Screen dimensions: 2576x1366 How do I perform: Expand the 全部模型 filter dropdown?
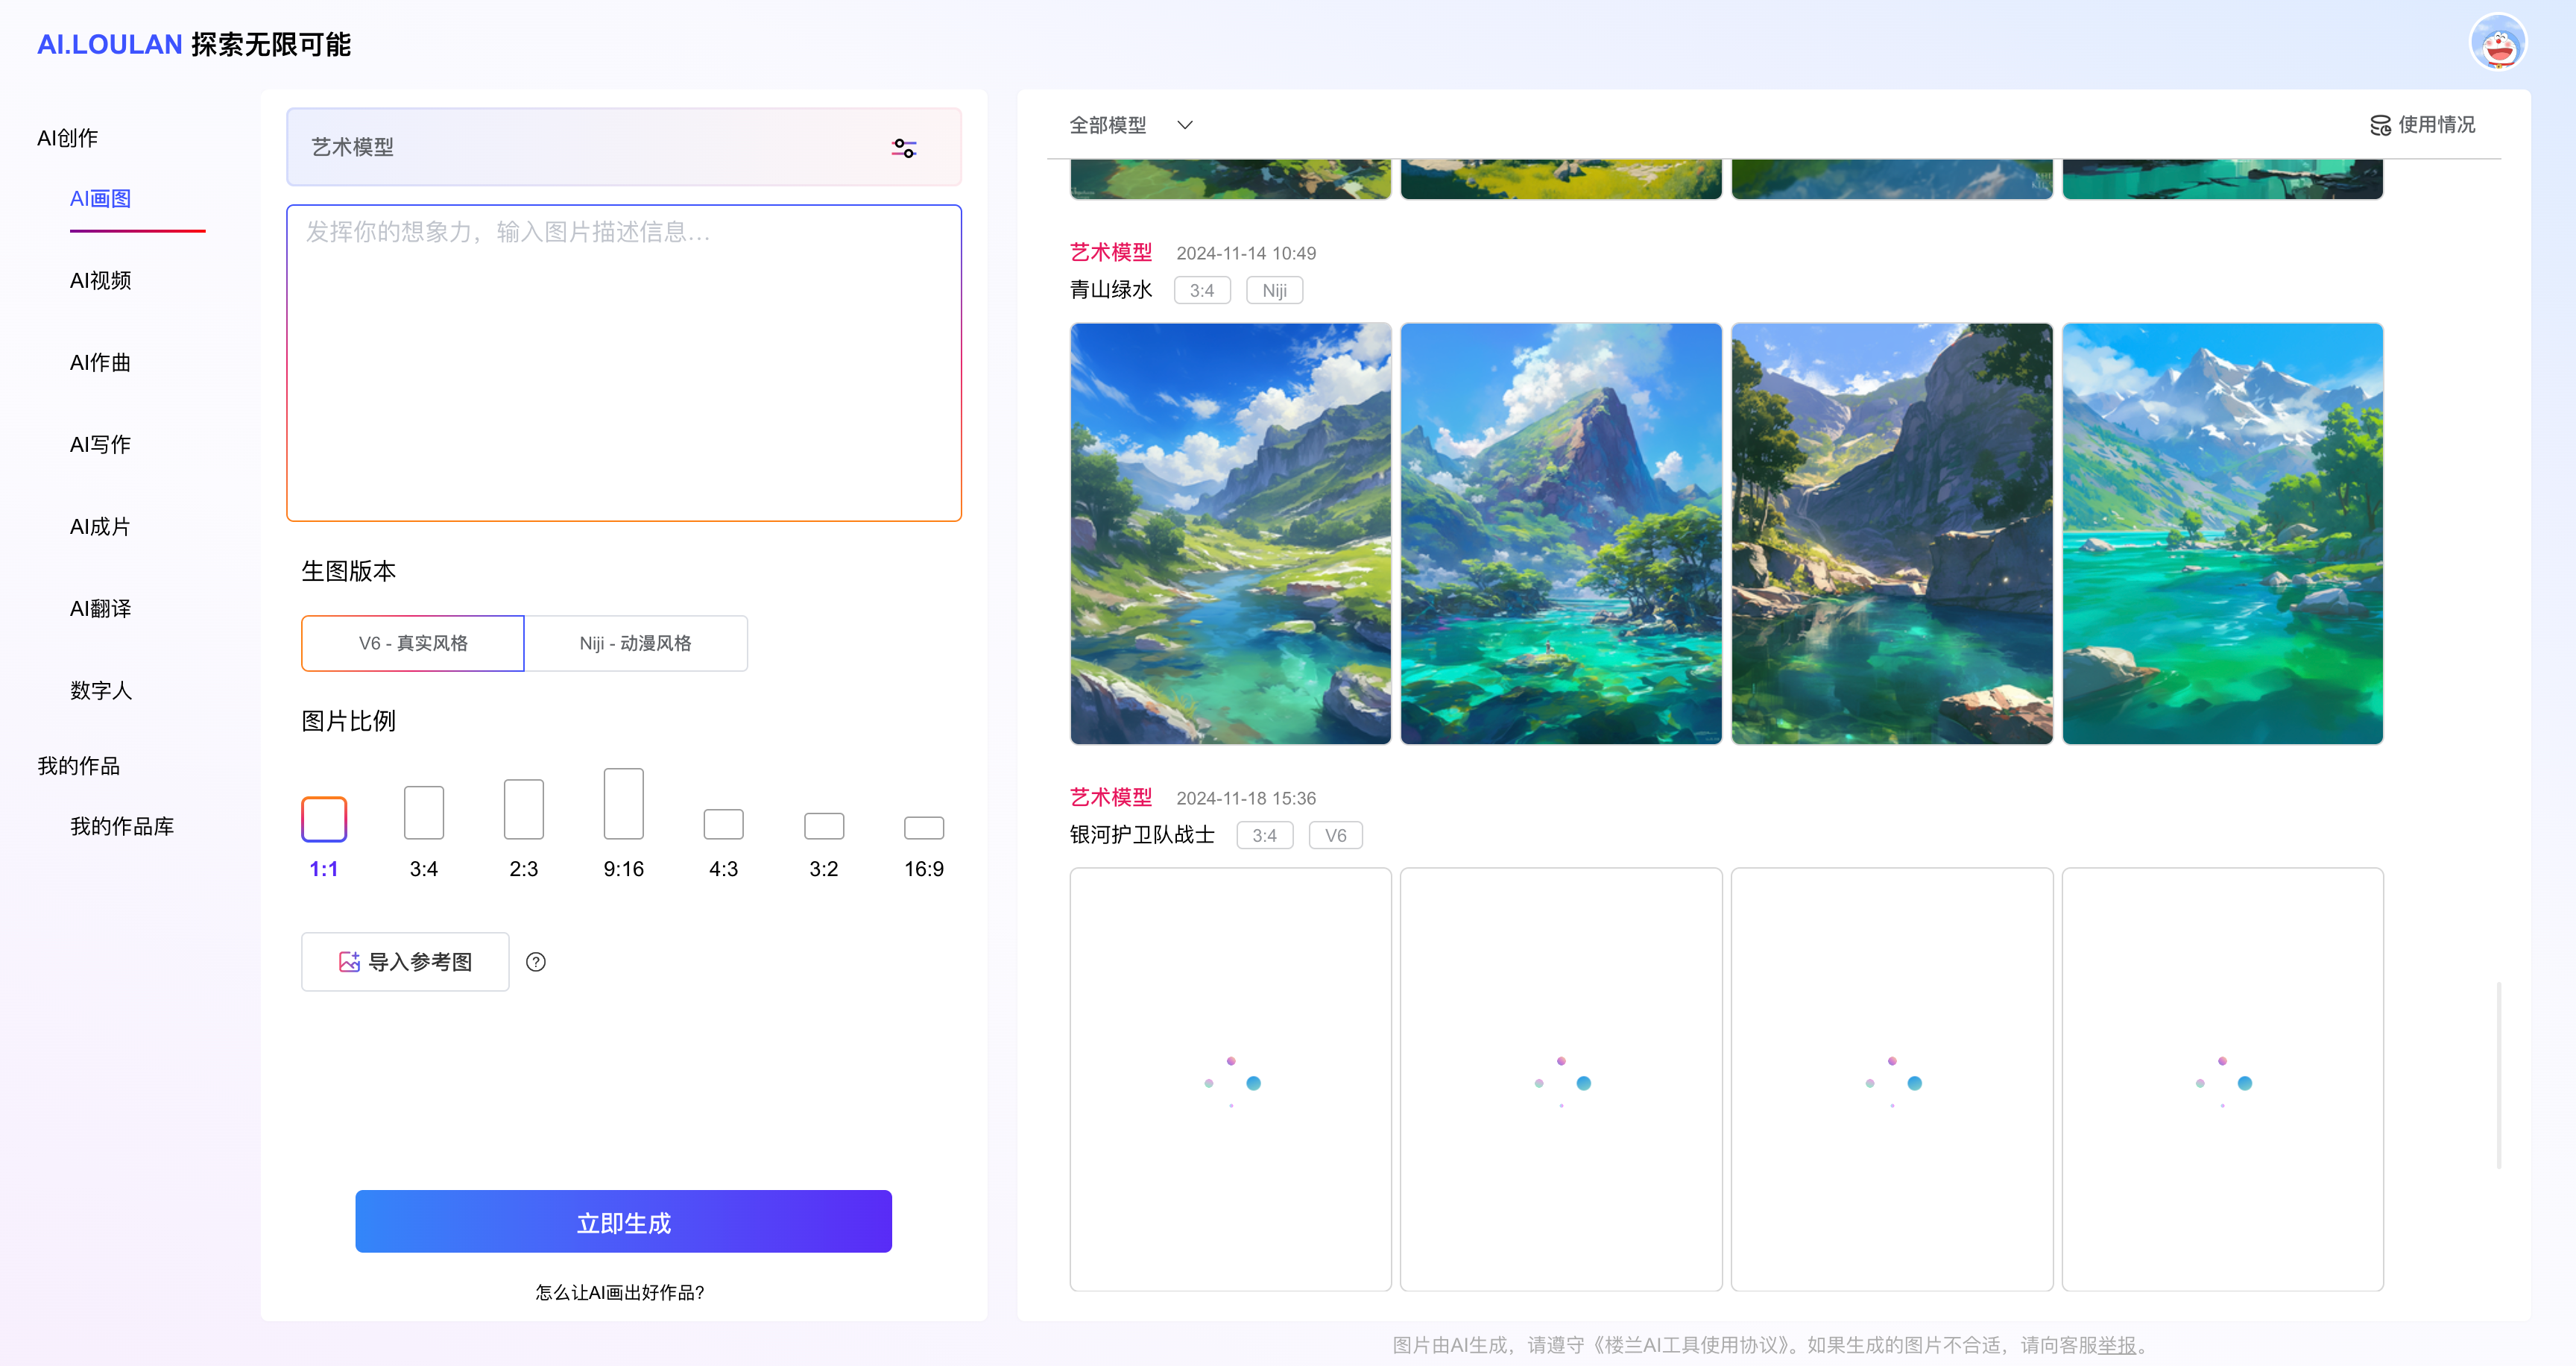(x=1108, y=125)
